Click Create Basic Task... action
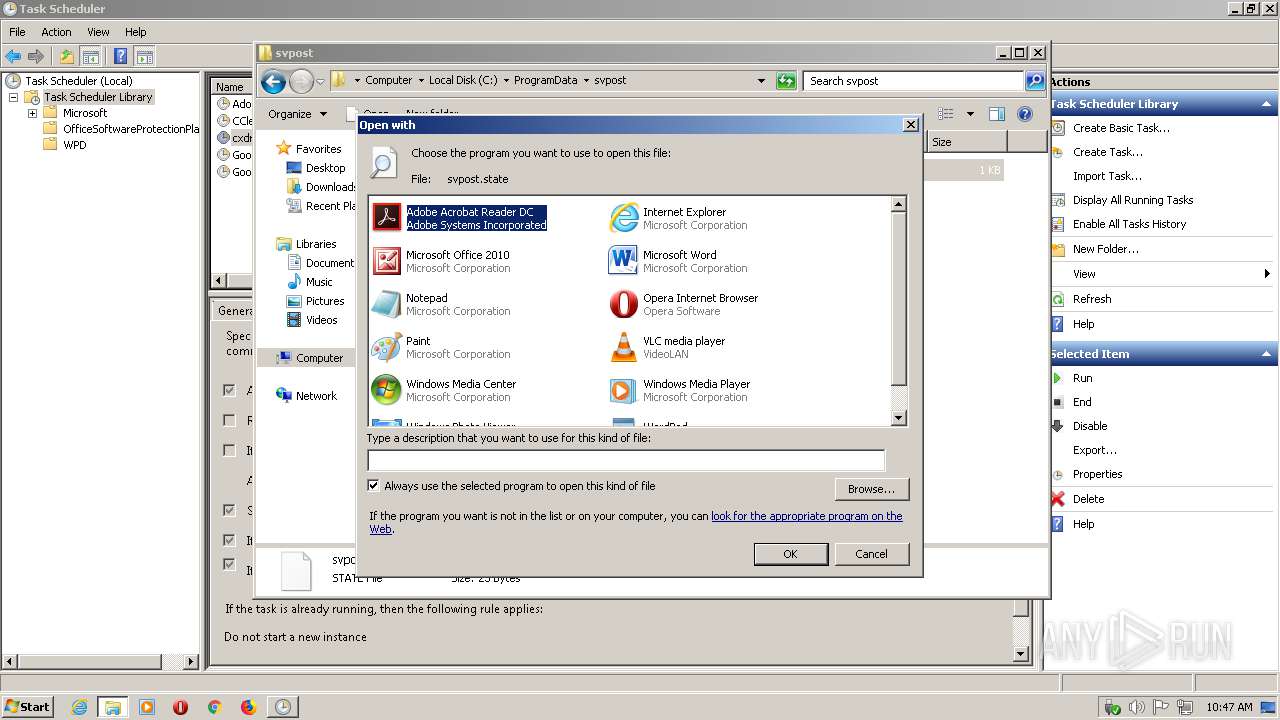This screenshot has height=720, width=1280. click(x=1121, y=128)
